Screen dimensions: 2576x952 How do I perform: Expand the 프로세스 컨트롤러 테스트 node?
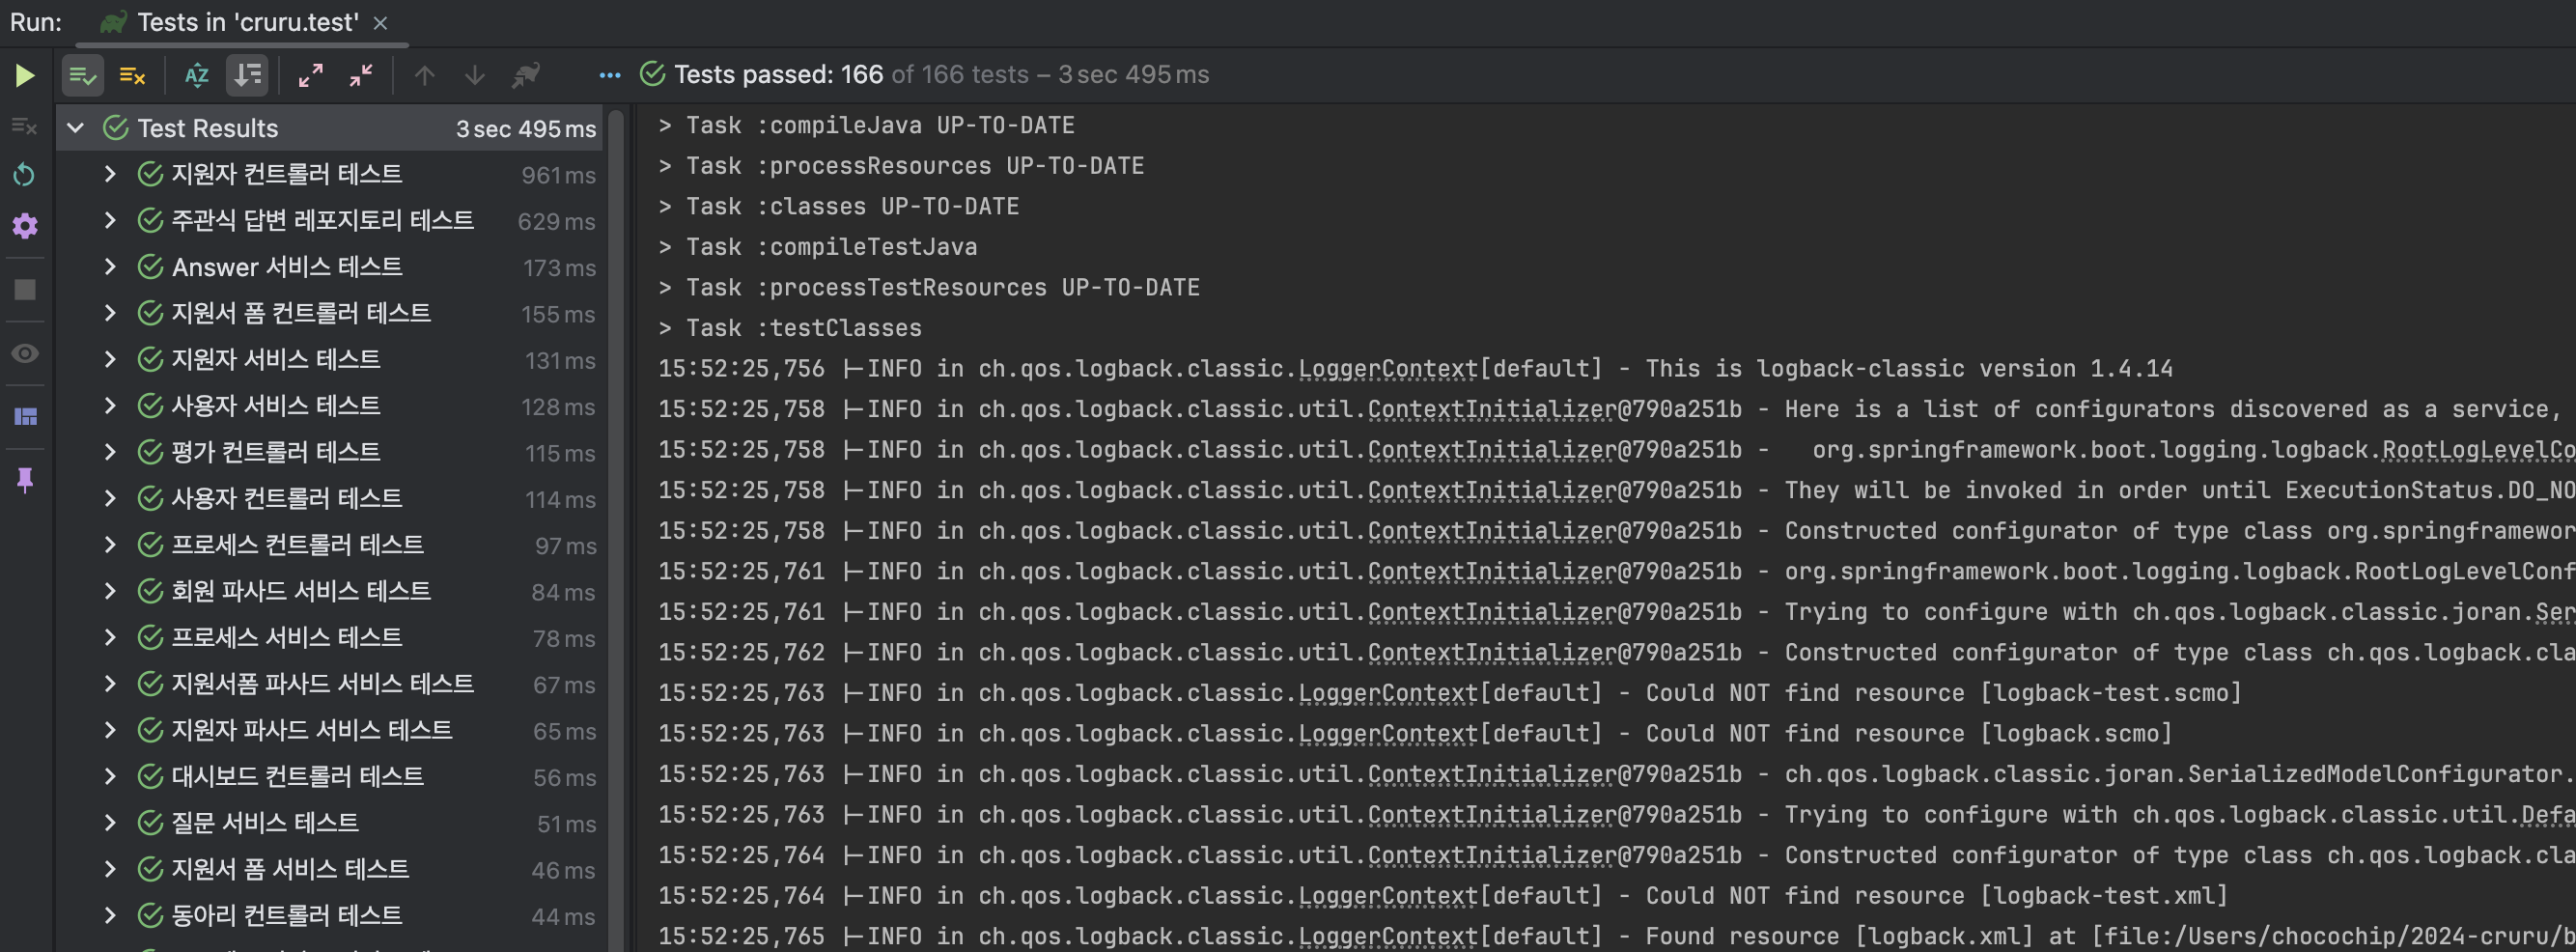[x=110, y=545]
